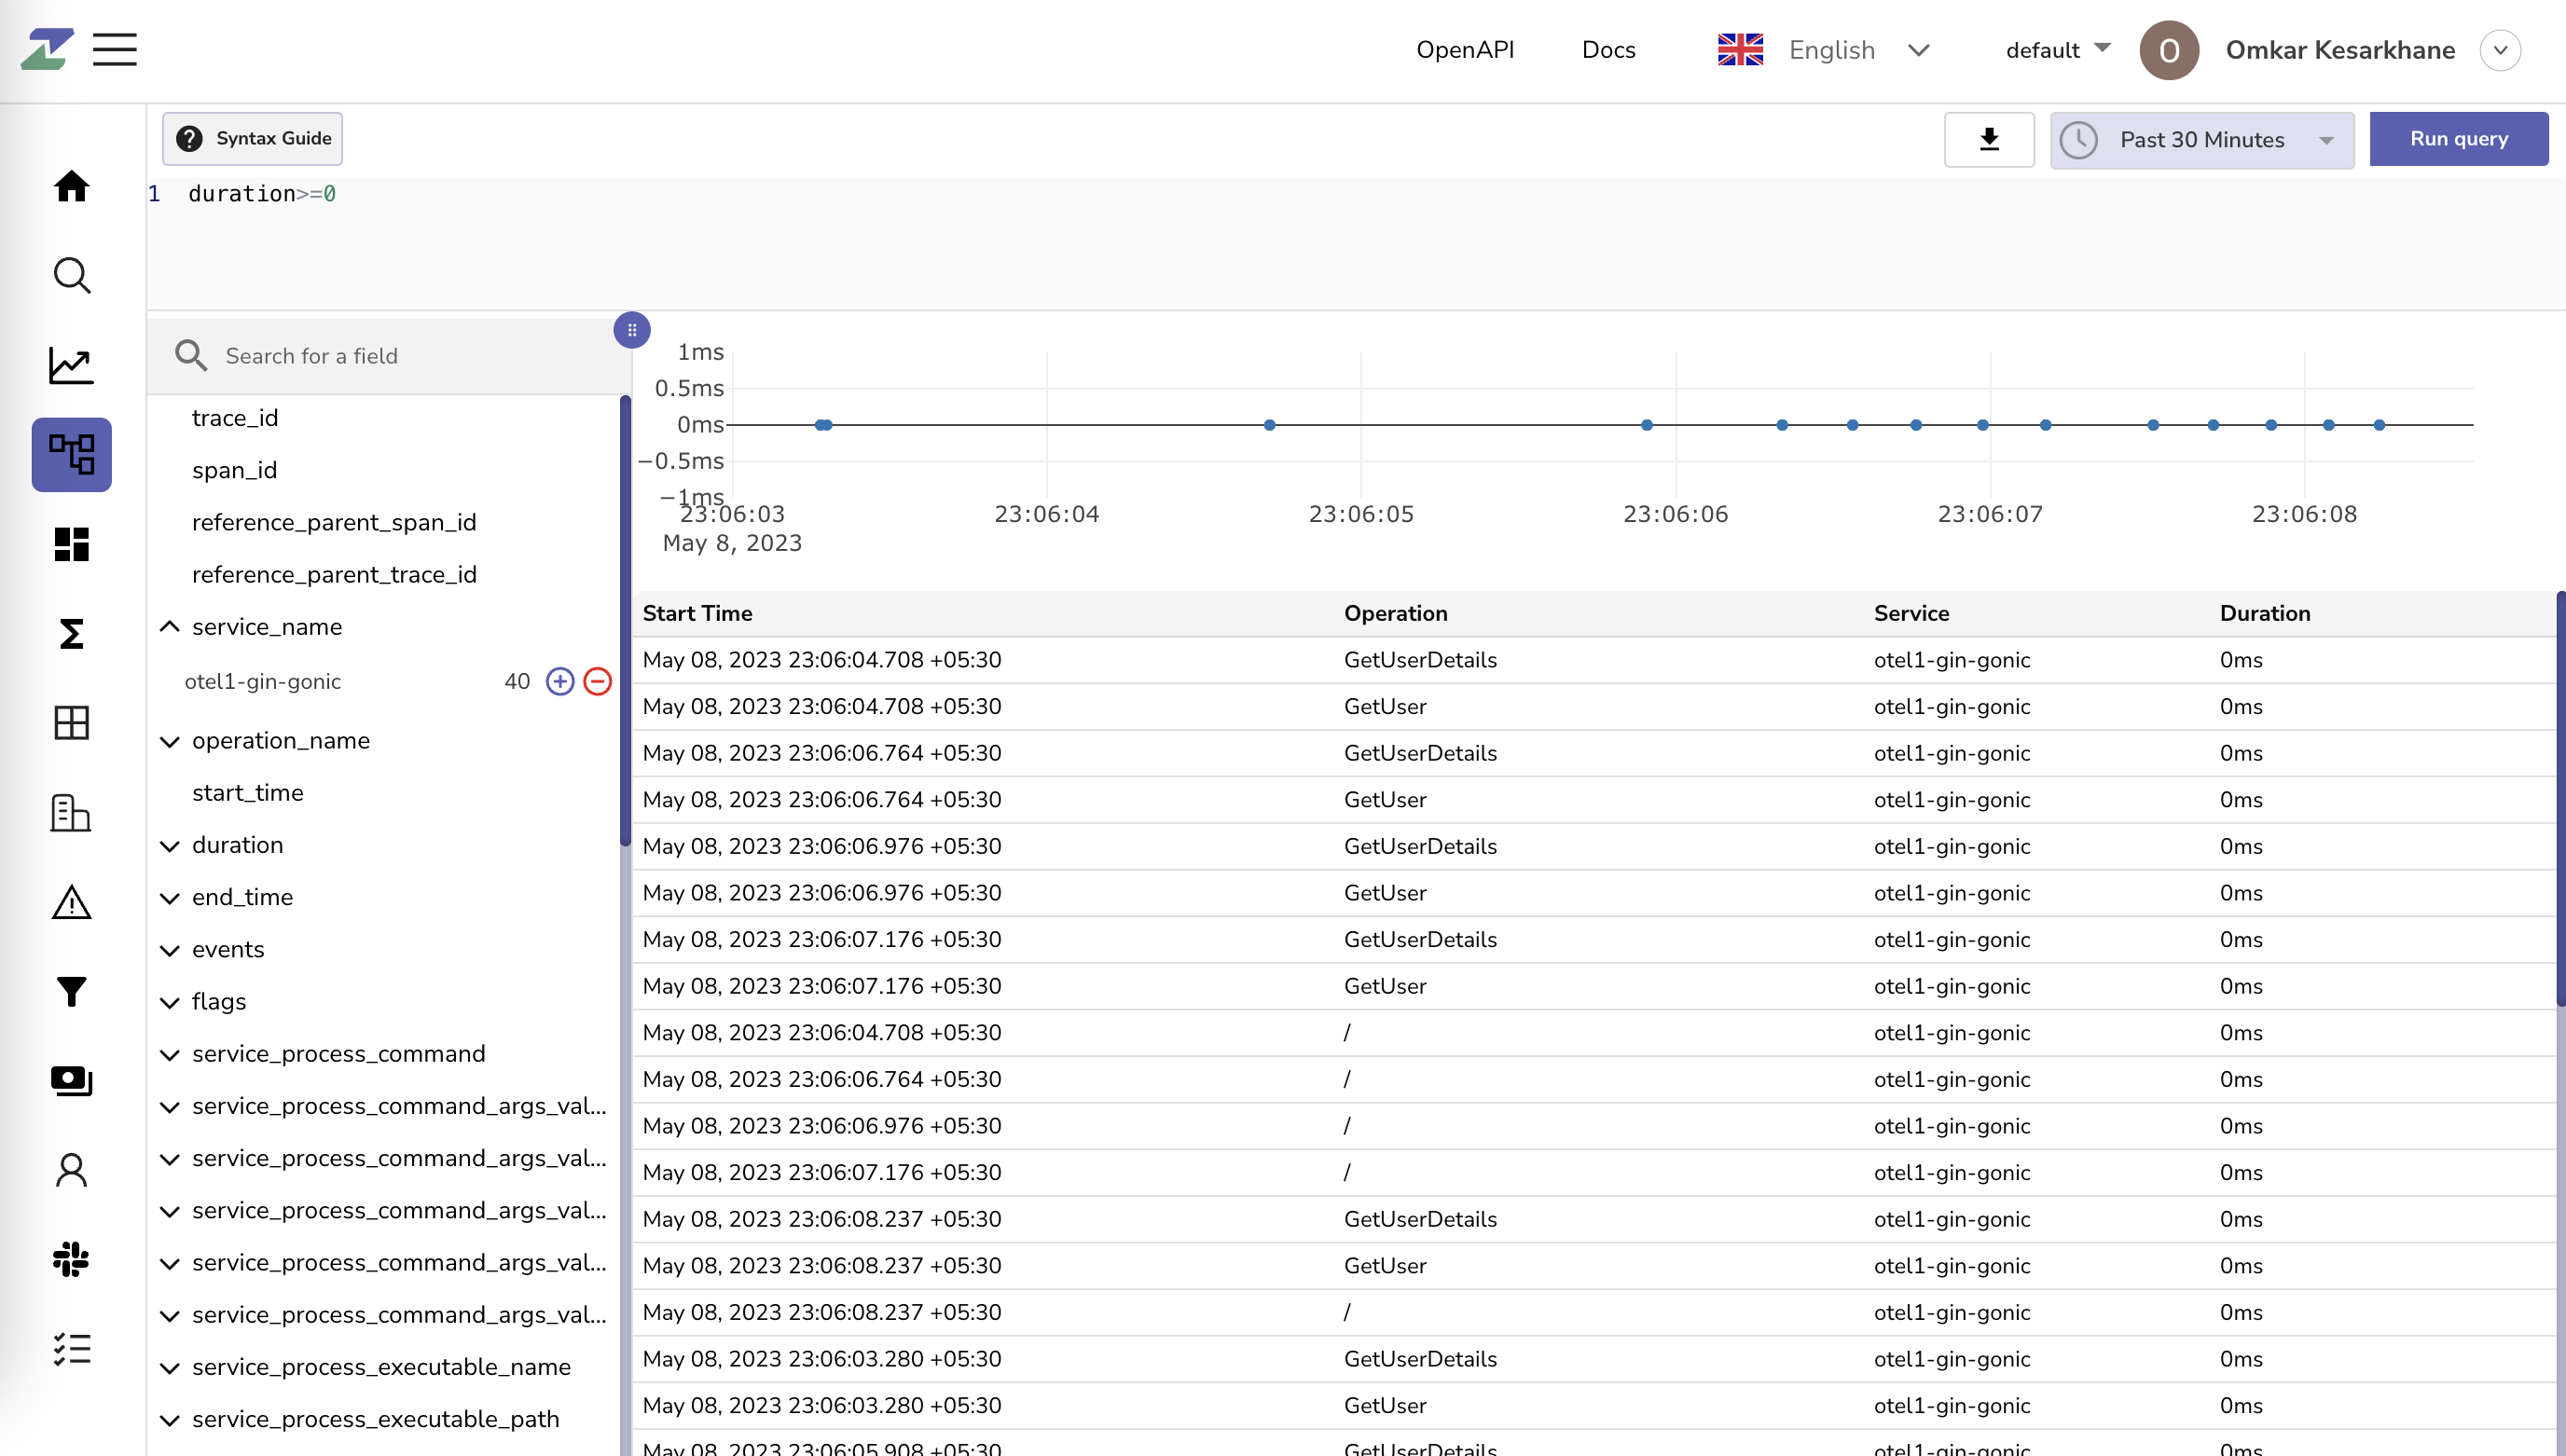
Task: Exclude otel1-gin-gonic with minus icon
Action: coord(597,682)
